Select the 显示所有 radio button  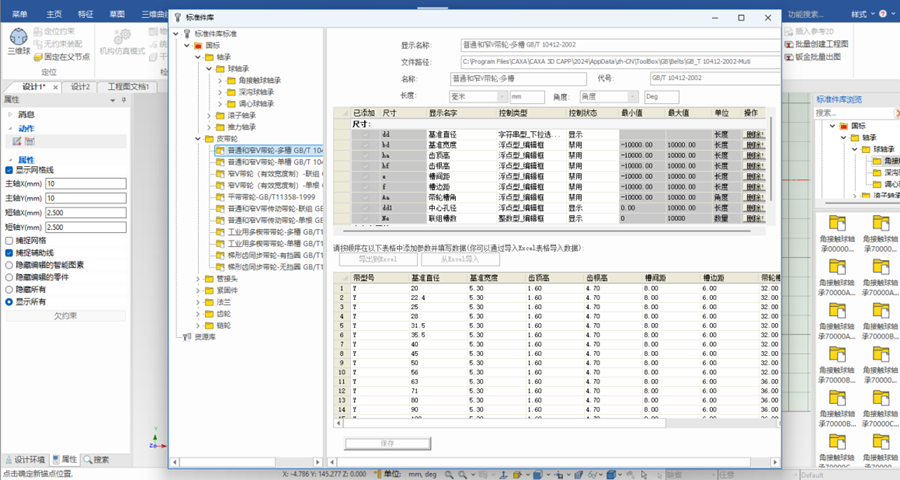[9, 302]
